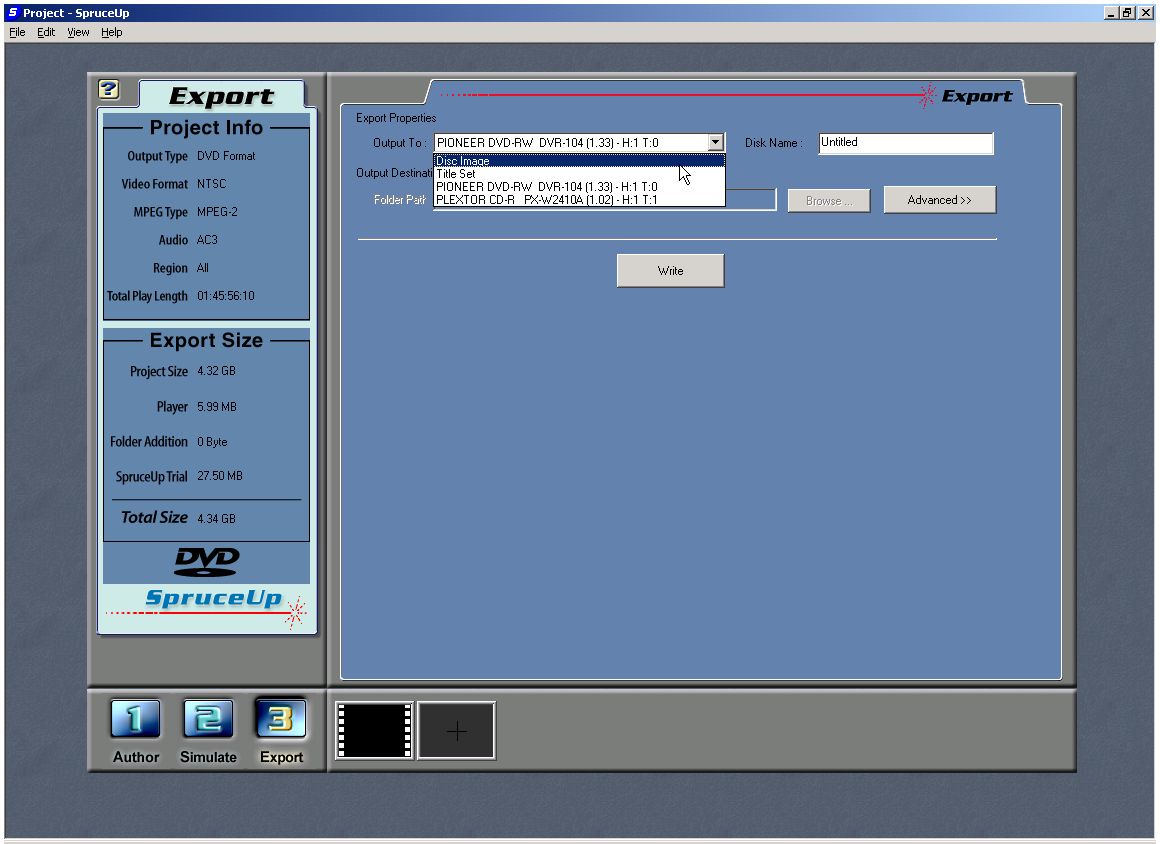Click the DVD logo in the side panel

[x=206, y=561]
